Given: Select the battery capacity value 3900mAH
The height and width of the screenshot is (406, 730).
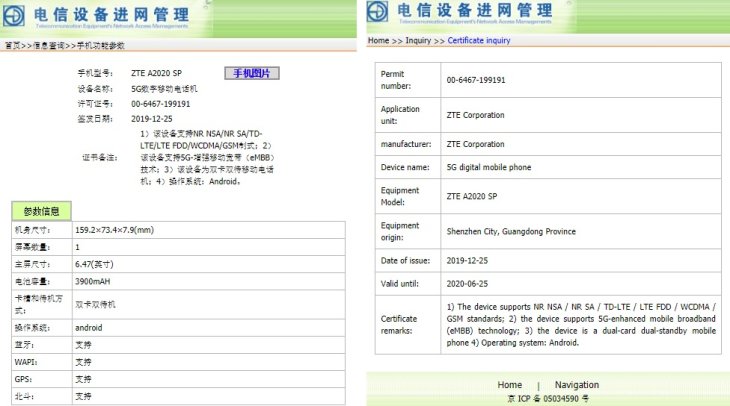Looking at the screenshot, I should pyautogui.click(x=93, y=282).
